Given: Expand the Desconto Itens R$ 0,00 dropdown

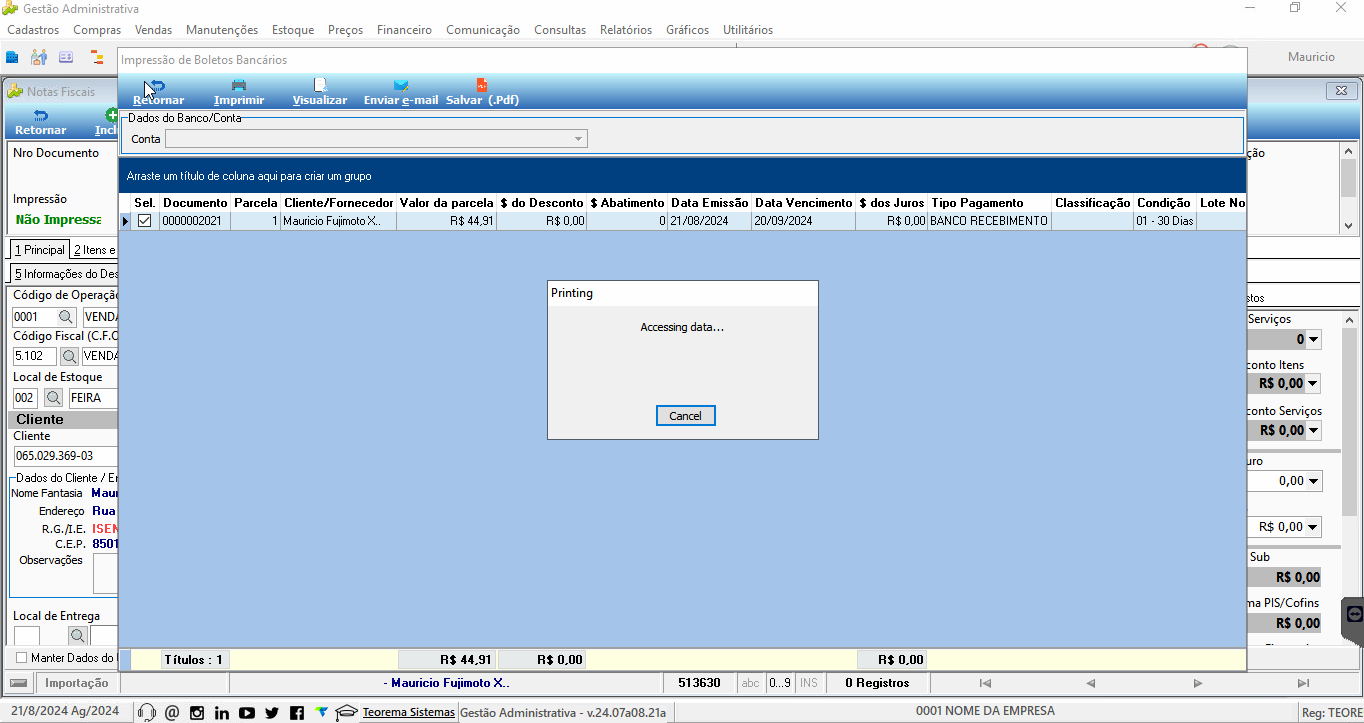Looking at the screenshot, I should click(x=1314, y=384).
